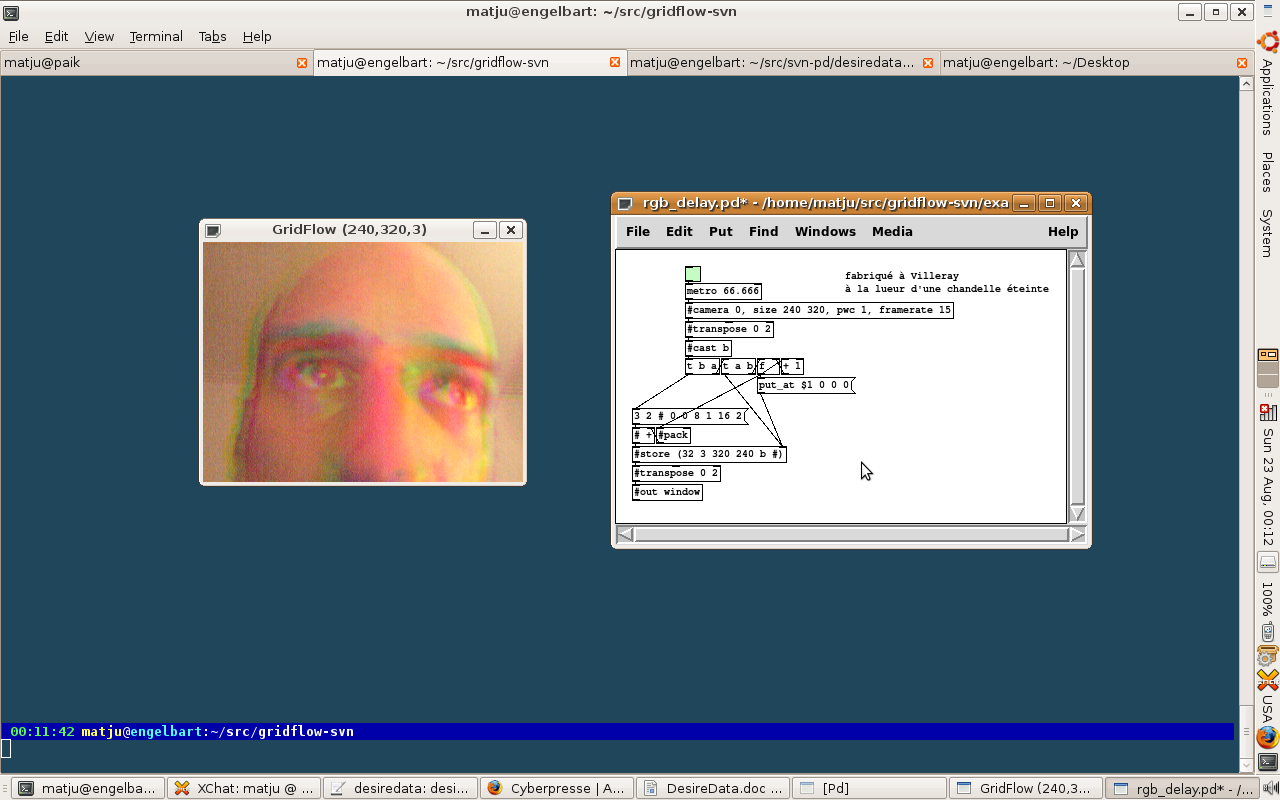This screenshot has width=1280, height=800.
Task: Click the put_at $1 0 0 0 message box
Action: pyautogui.click(x=805, y=385)
